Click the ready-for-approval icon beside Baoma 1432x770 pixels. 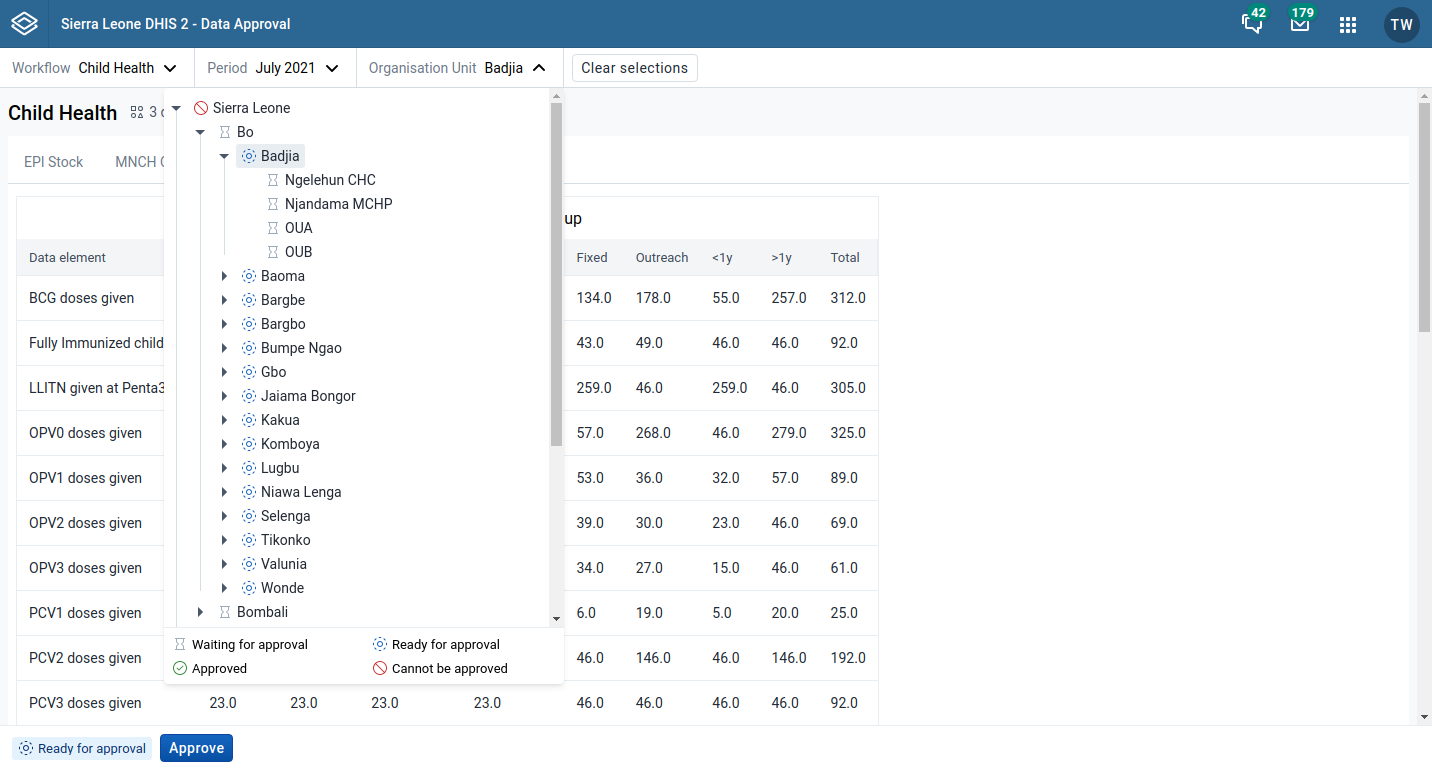[247, 275]
